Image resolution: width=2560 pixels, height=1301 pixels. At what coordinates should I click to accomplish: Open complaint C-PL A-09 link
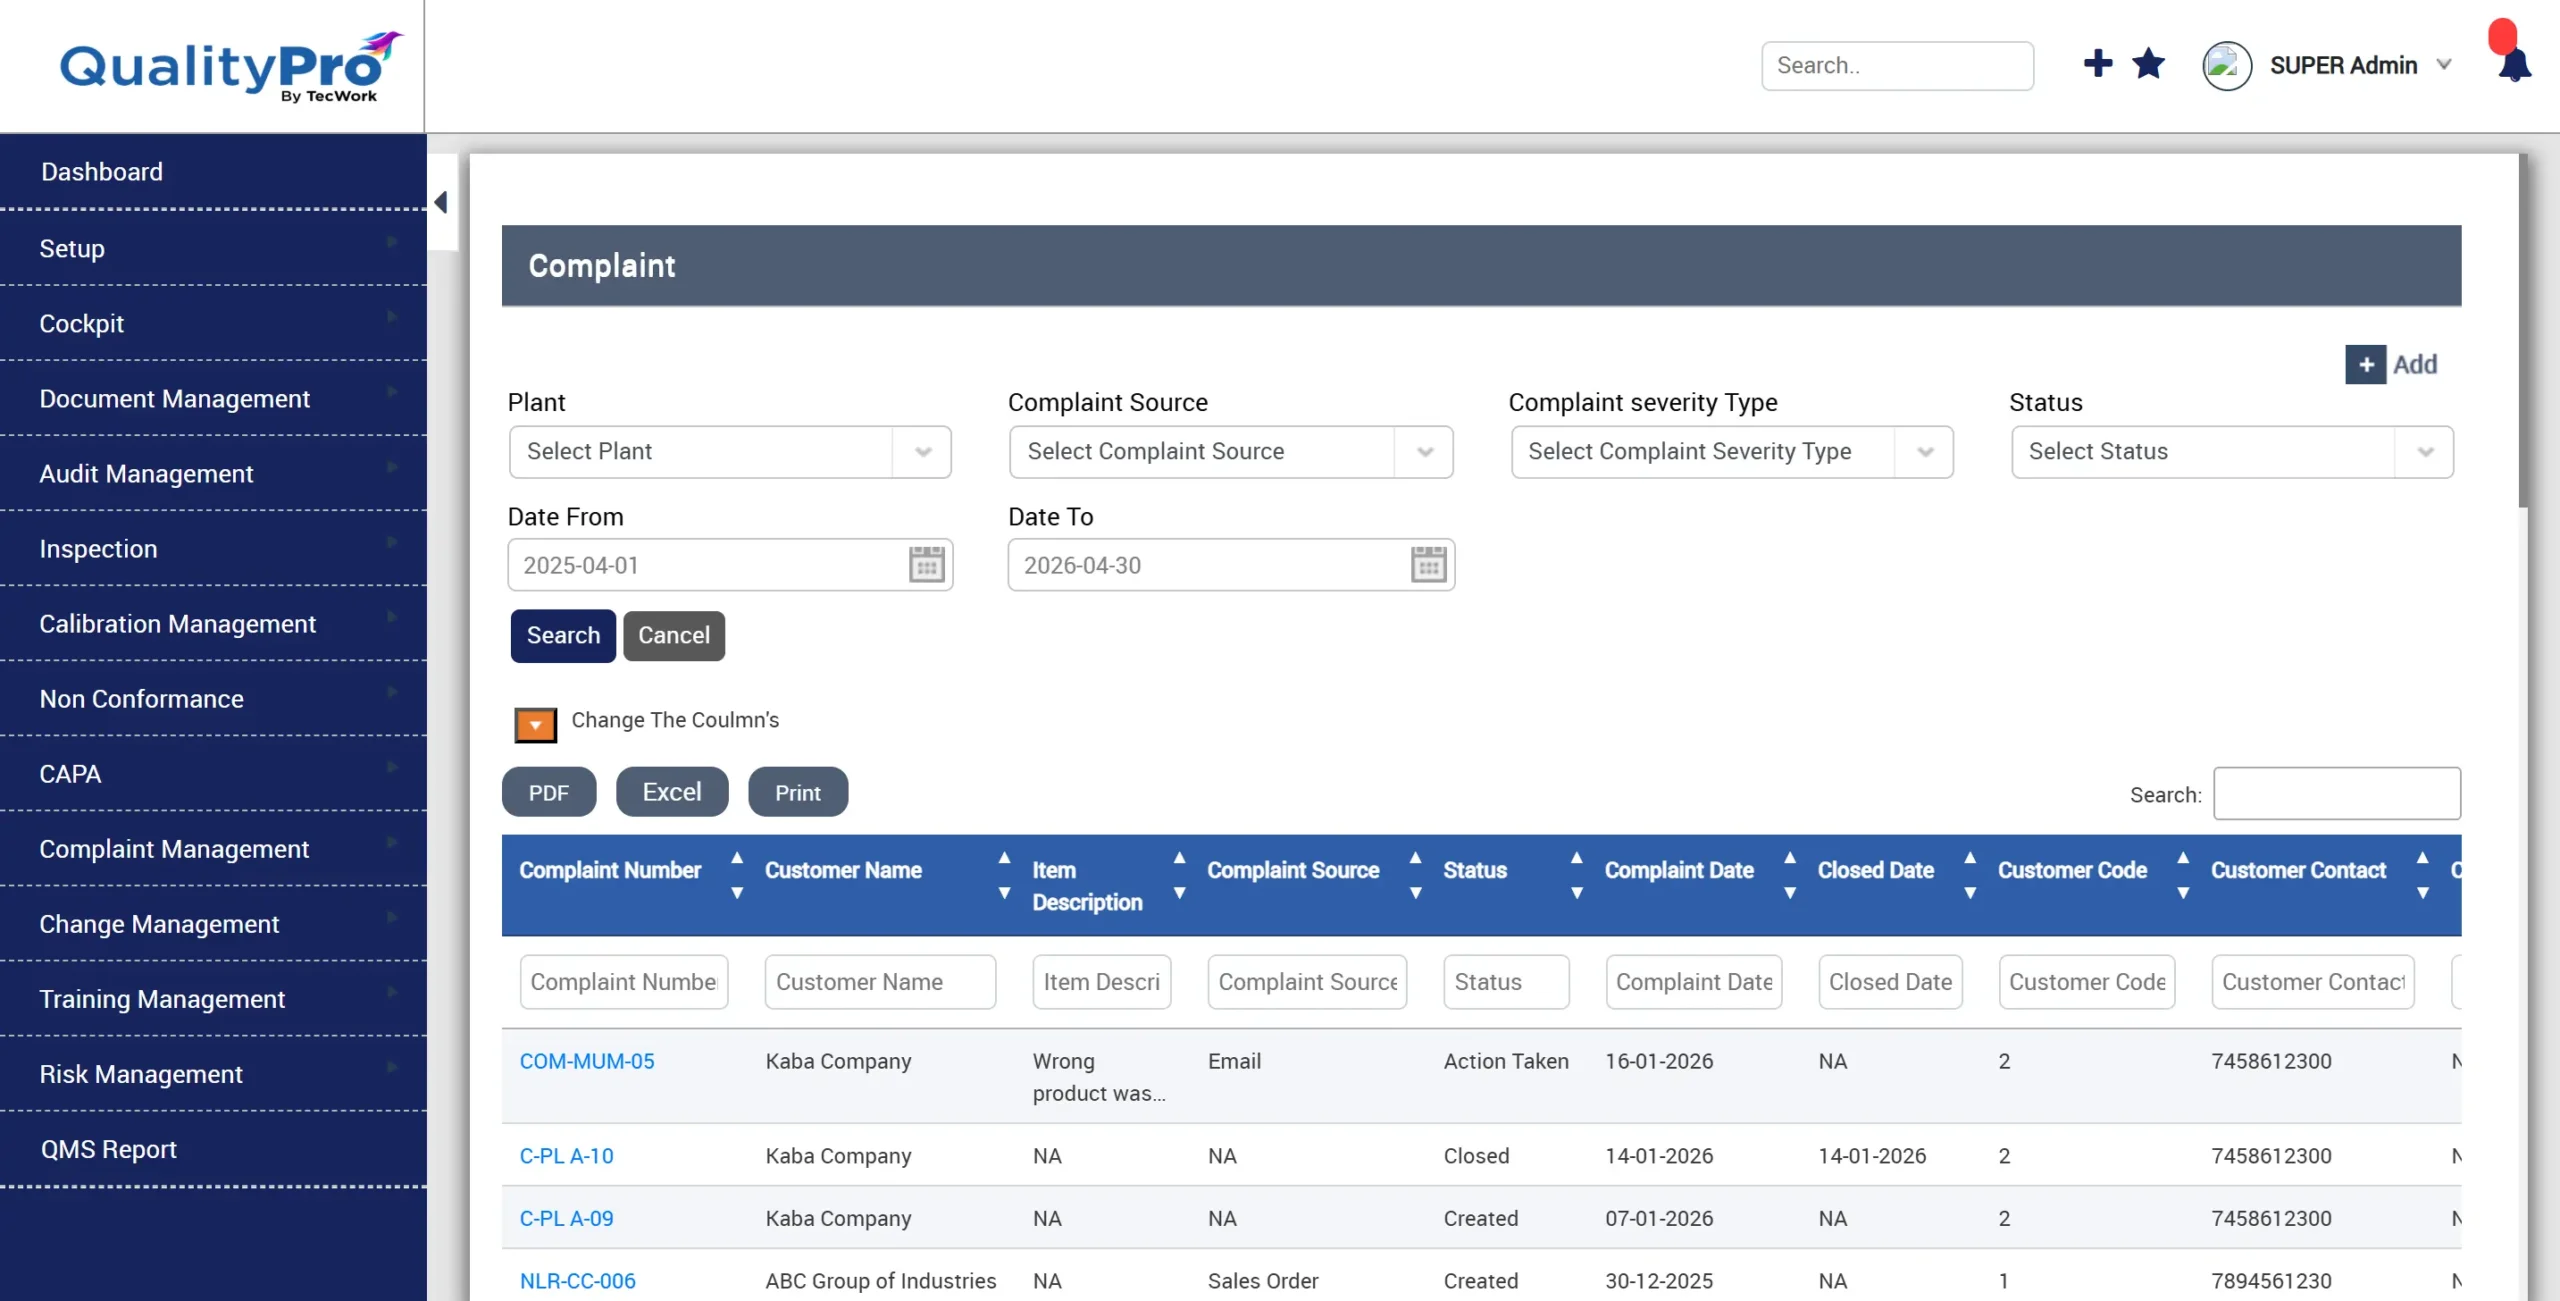[566, 1218]
